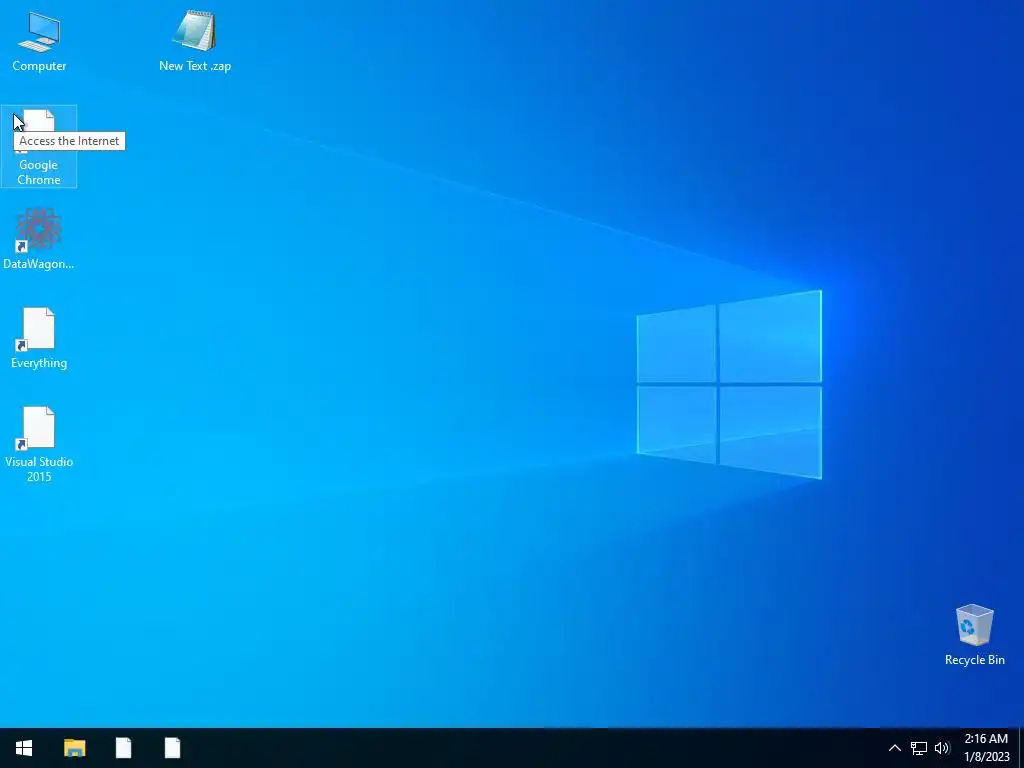Viewport: 1024px width, 768px height.
Task: Open the Windows Start menu
Action: (x=24, y=748)
